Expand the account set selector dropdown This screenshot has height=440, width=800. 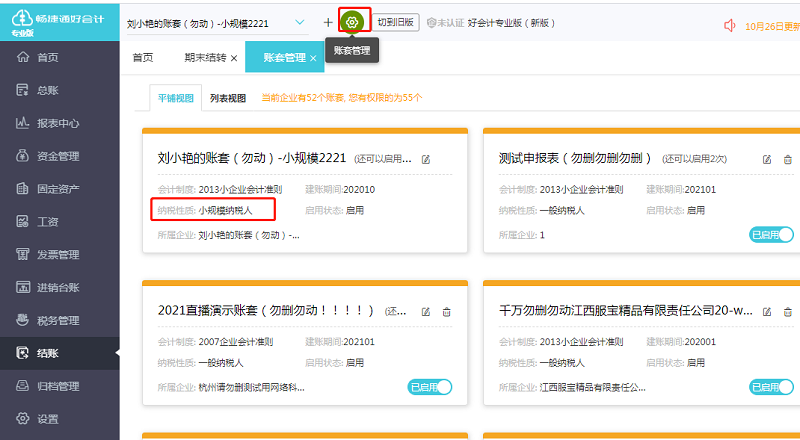point(299,22)
